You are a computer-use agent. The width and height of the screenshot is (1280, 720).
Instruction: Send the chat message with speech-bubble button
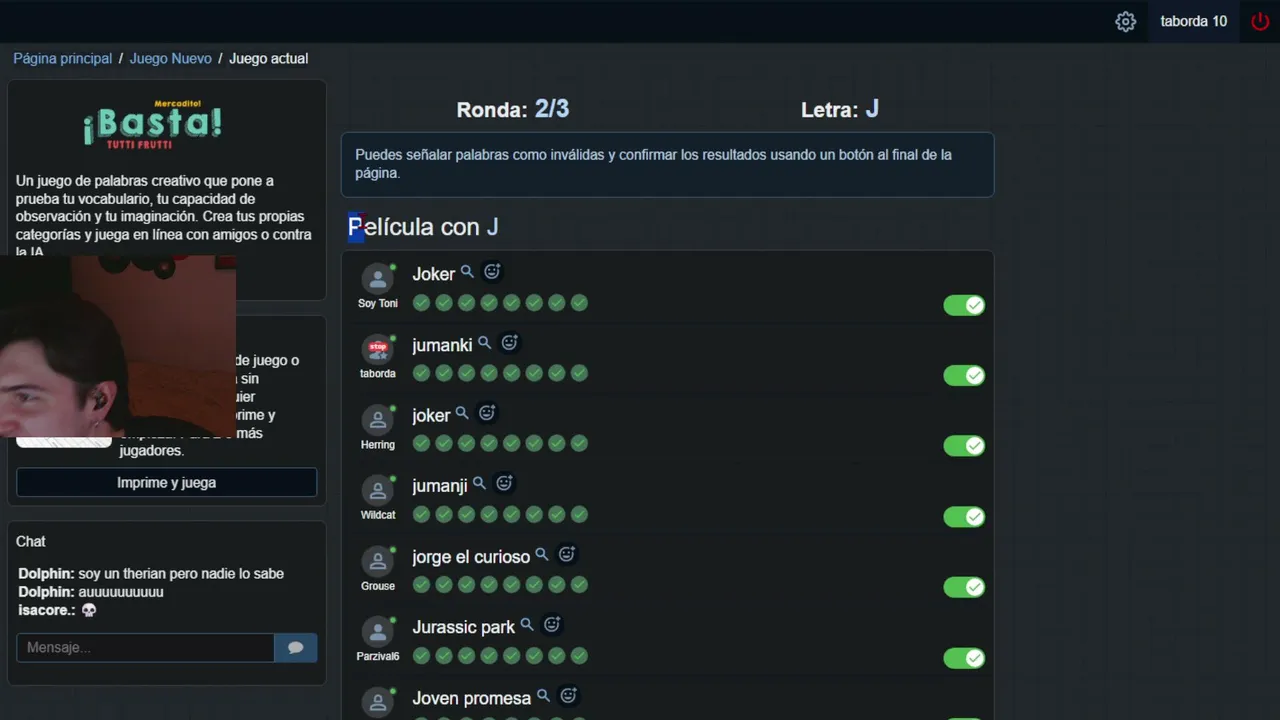coord(296,647)
